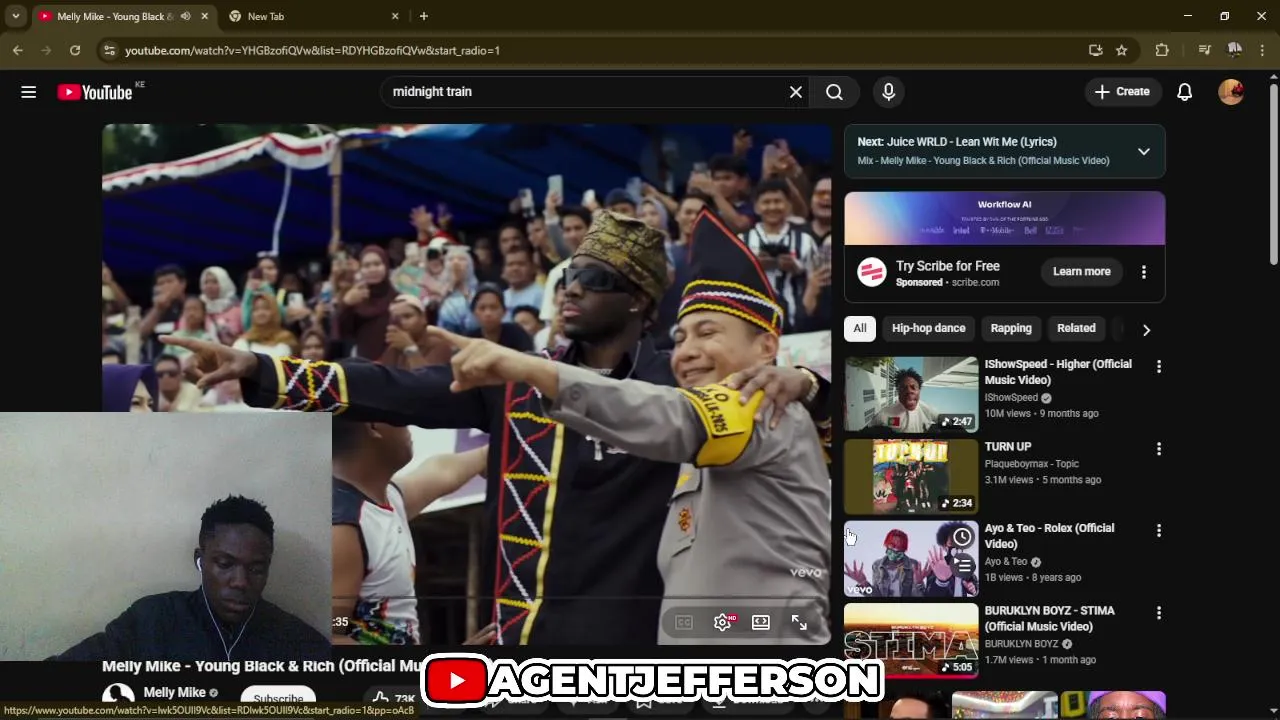1280x720 pixels.
Task: Add Ayo & Teo Rolex to Watch later
Action: coord(962,537)
